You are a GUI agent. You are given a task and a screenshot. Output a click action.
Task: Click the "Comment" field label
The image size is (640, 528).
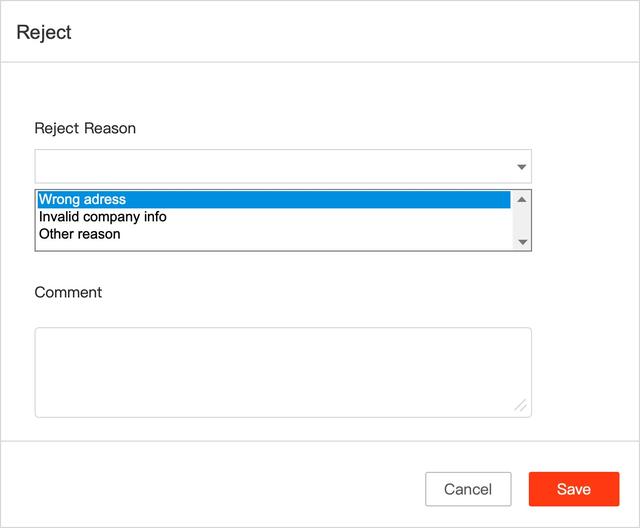(68, 292)
